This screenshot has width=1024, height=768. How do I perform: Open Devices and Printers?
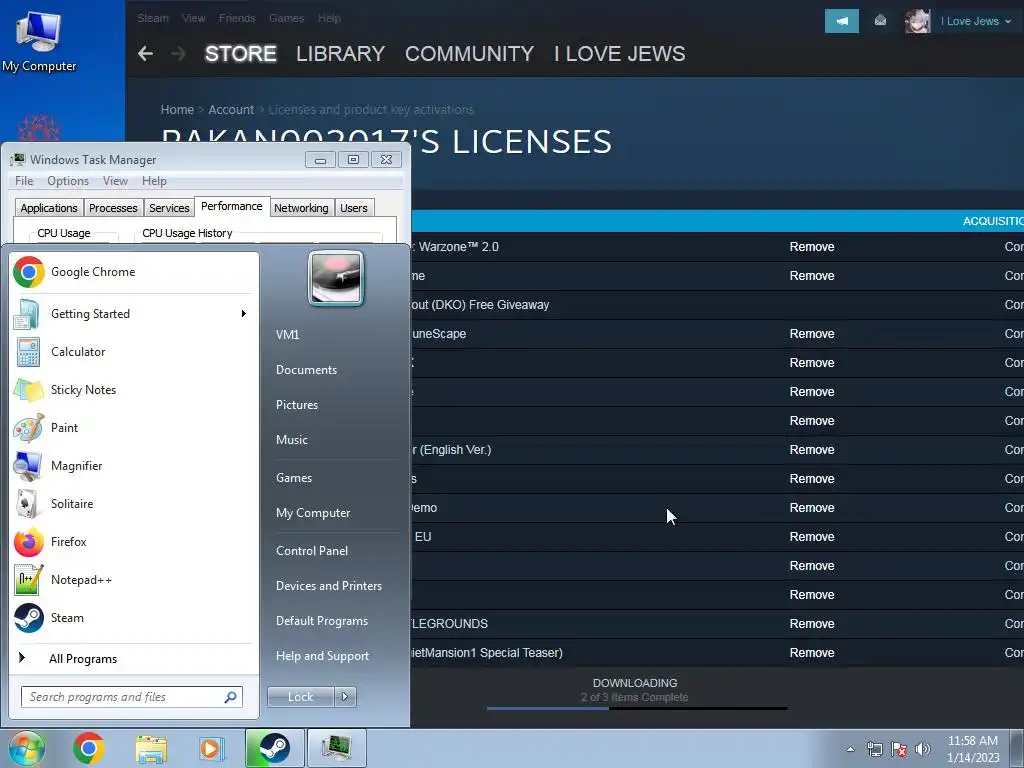tap(329, 586)
